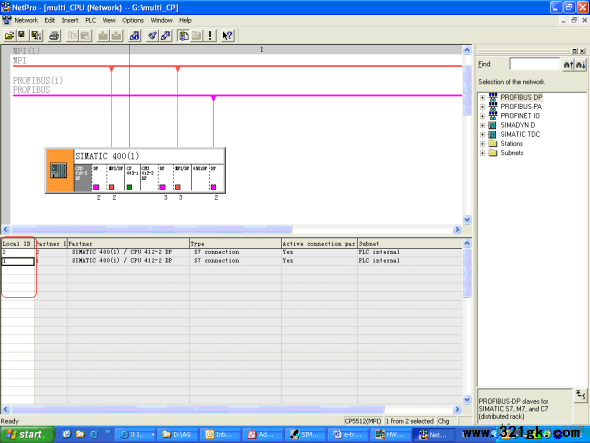The image size is (590, 443).
Task: Click find-next down arrow icon beside Find field
Action: 580,65
